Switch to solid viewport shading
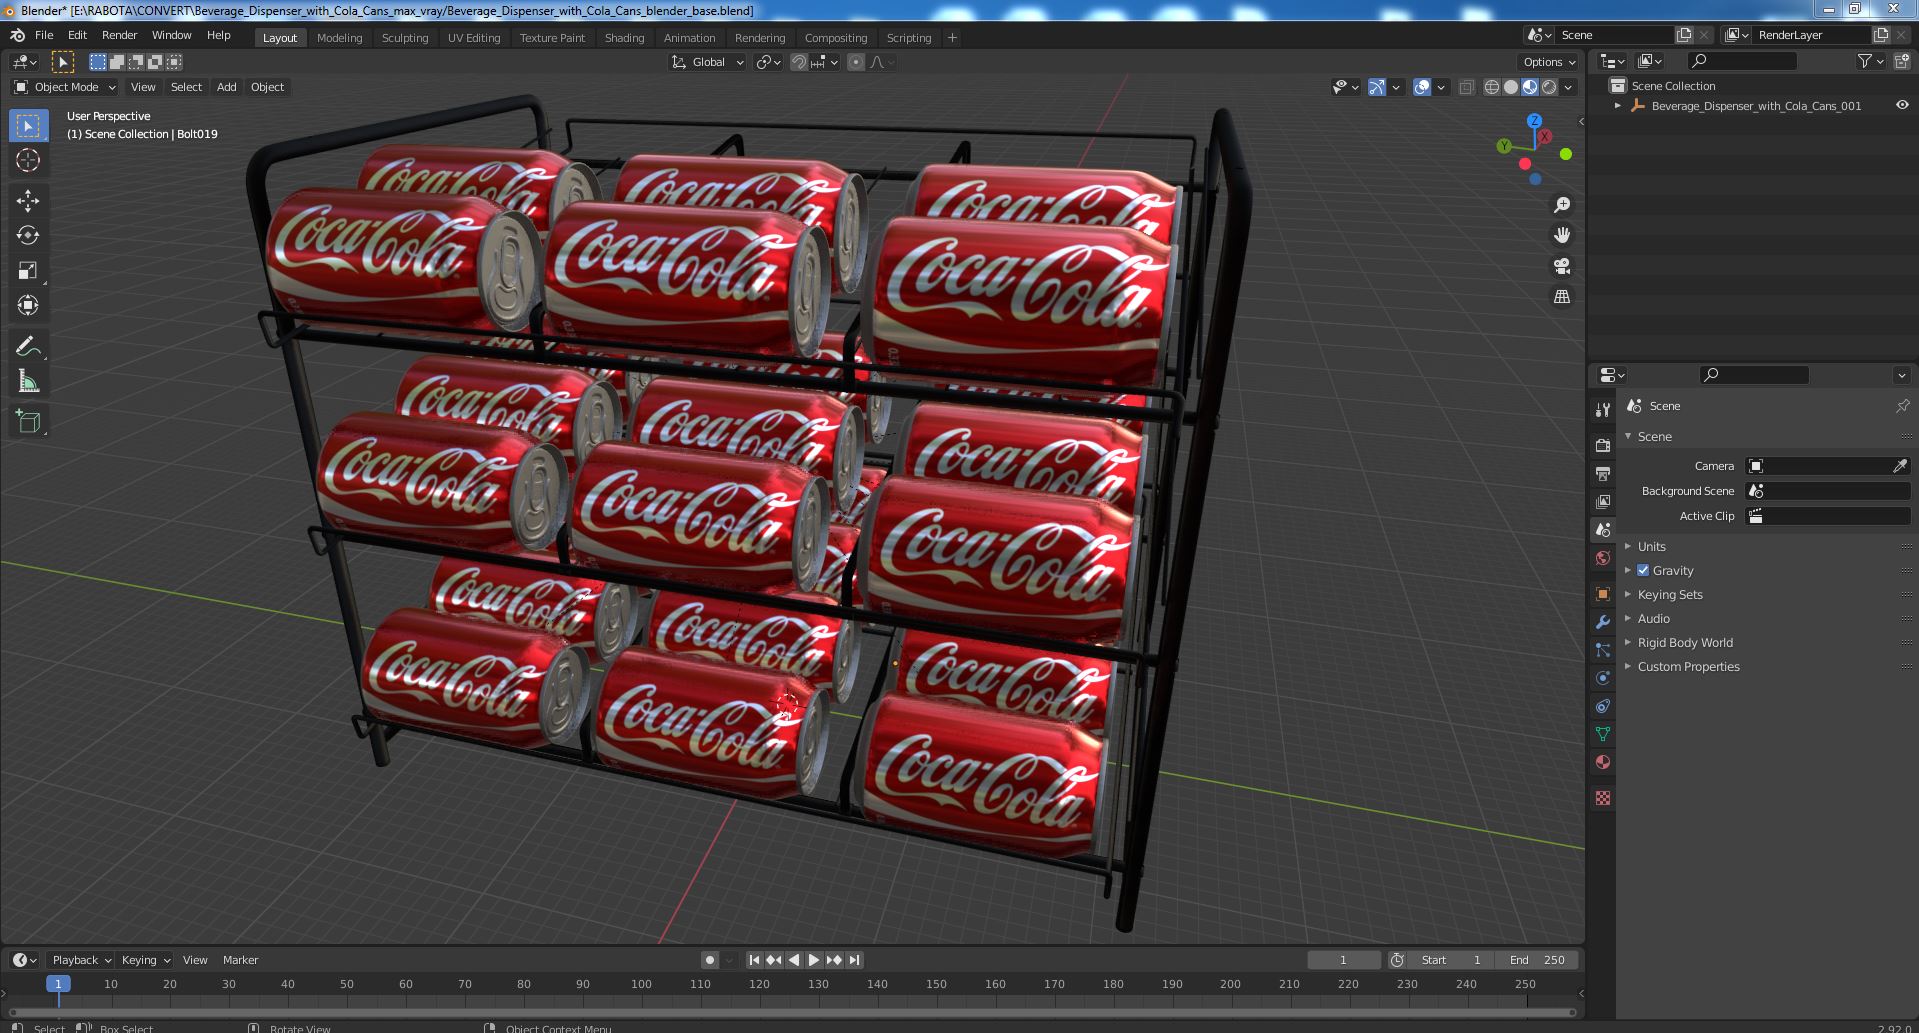This screenshot has height=1033, width=1919. pyautogui.click(x=1511, y=87)
